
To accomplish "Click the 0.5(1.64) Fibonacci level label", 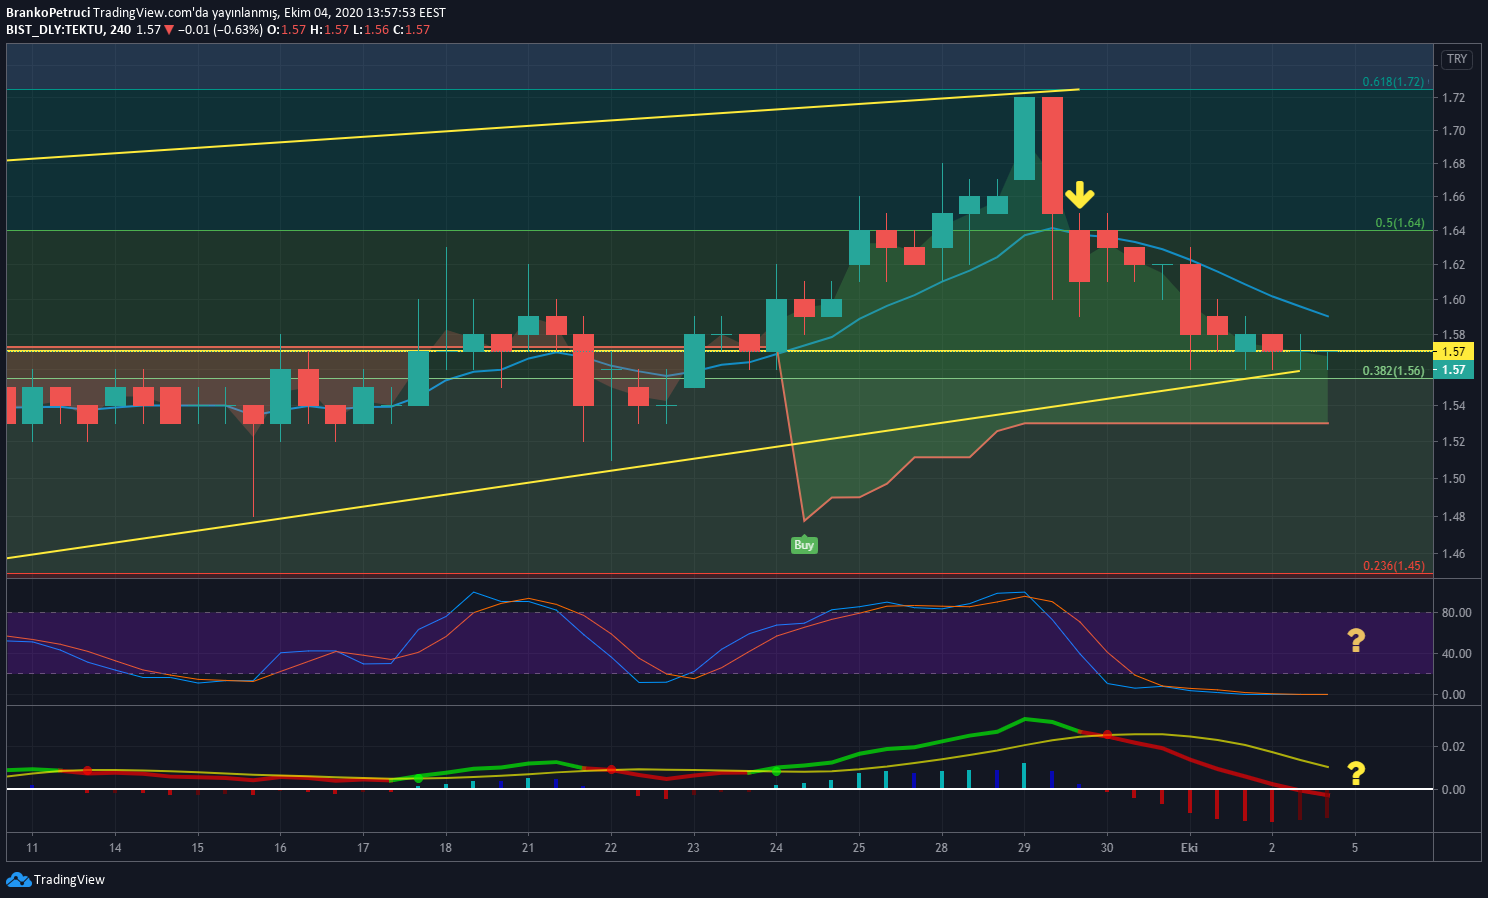I will [1400, 223].
